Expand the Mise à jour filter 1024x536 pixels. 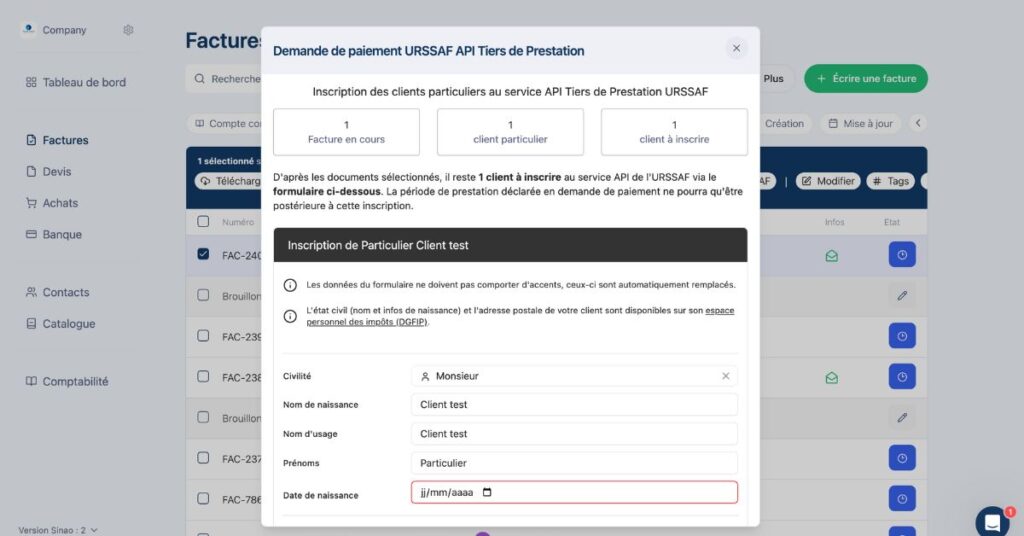pos(861,124)
